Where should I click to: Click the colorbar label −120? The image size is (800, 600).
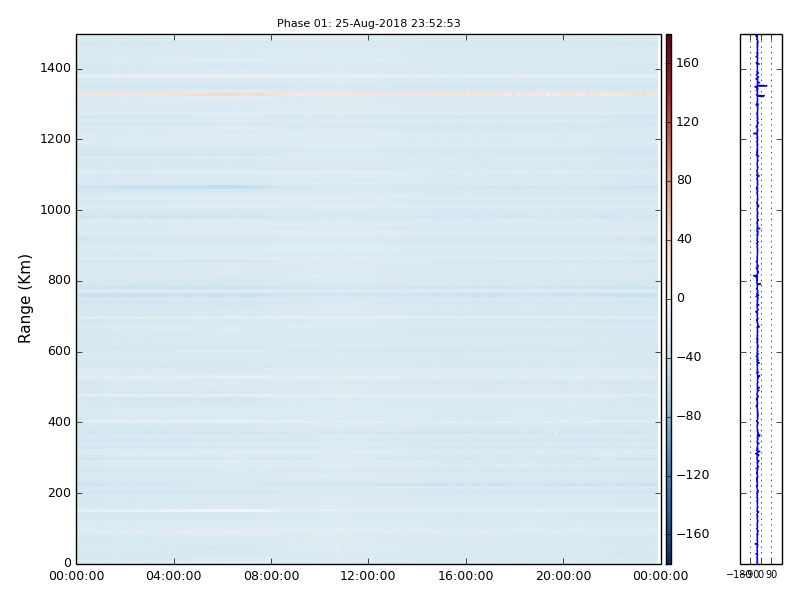click(693, 475)
